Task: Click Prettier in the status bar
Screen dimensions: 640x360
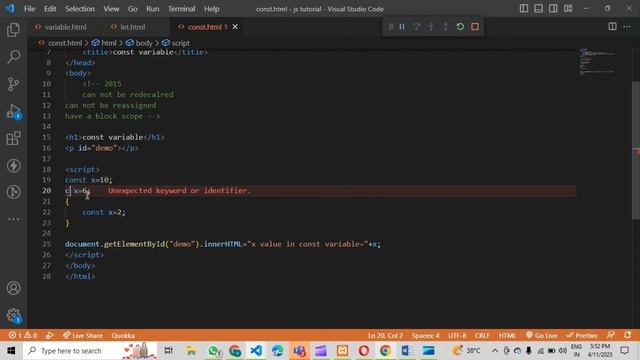Action: point(582,336)
